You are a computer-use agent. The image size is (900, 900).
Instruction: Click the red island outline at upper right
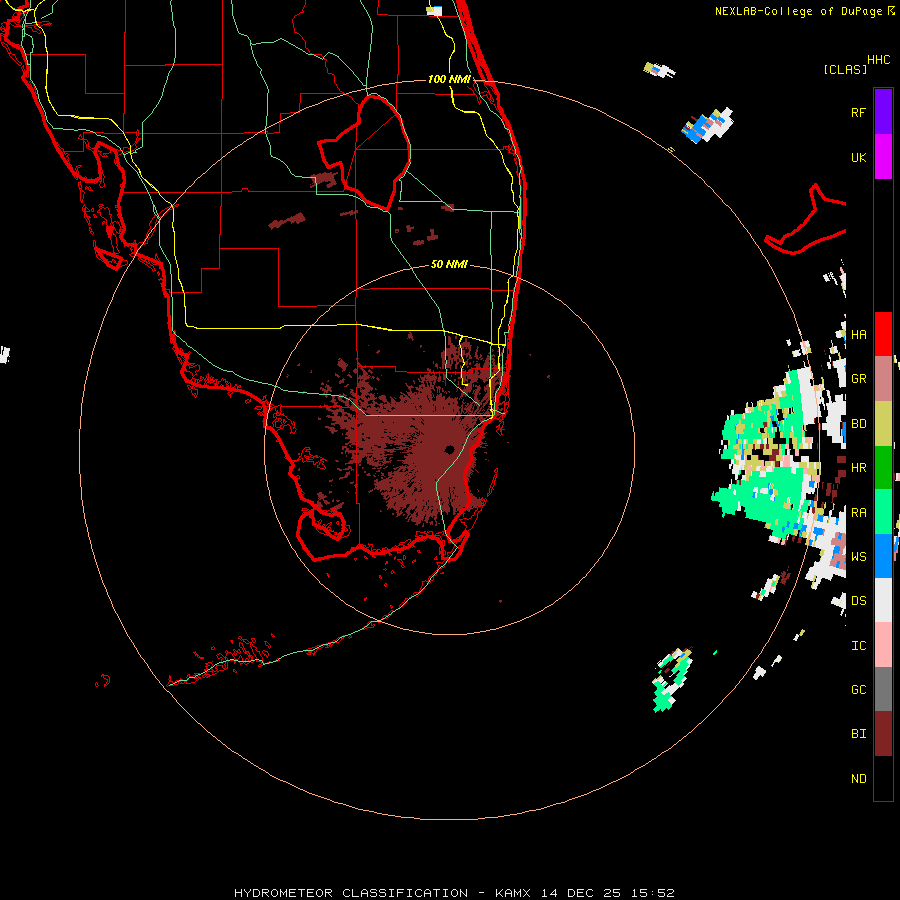point(806,220)
